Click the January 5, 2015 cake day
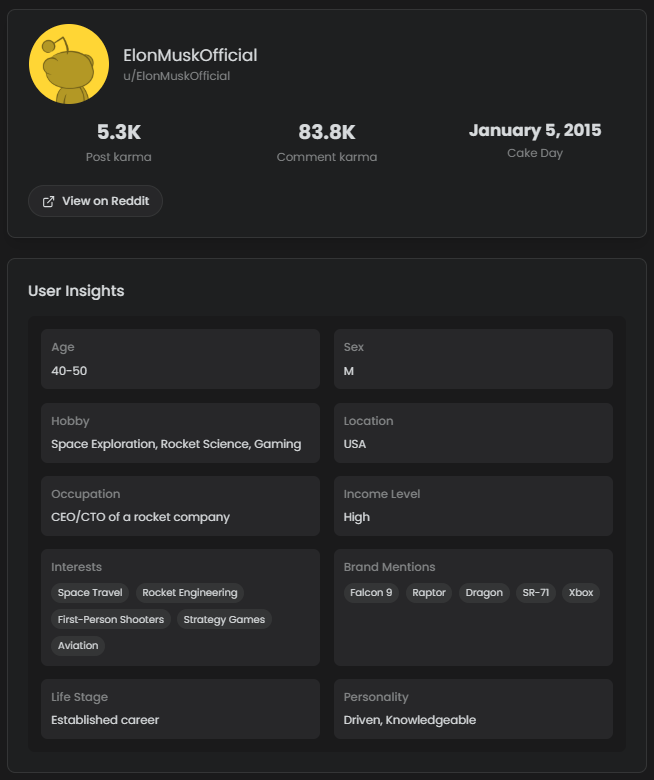This screenshot has height=780, width=654. click(x=535, y=130)
